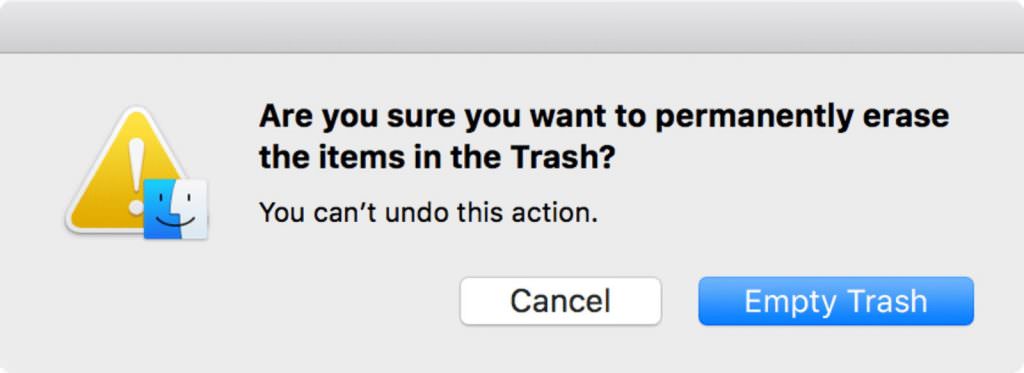Click the word "undo" in the subtext
Image resolution: width=1024 pixels, height=373 pixels.
(413, 212)
